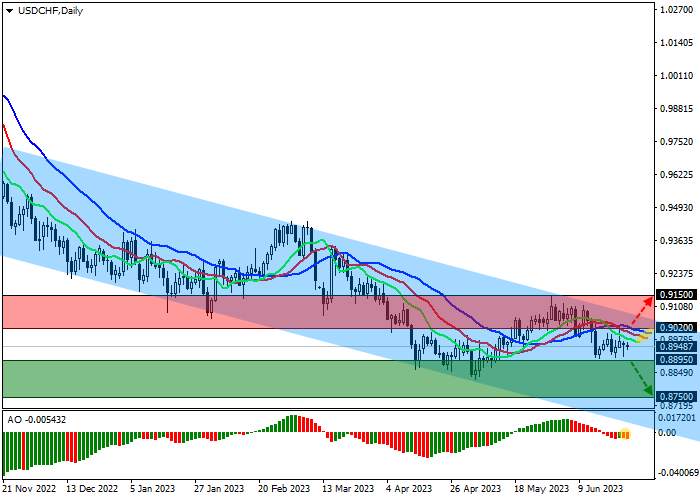Image resolution: width=700 pixels, height=500 pixels.
Task: Open the USDCHF chart dropdown triangle
Action: coord(9,11)
